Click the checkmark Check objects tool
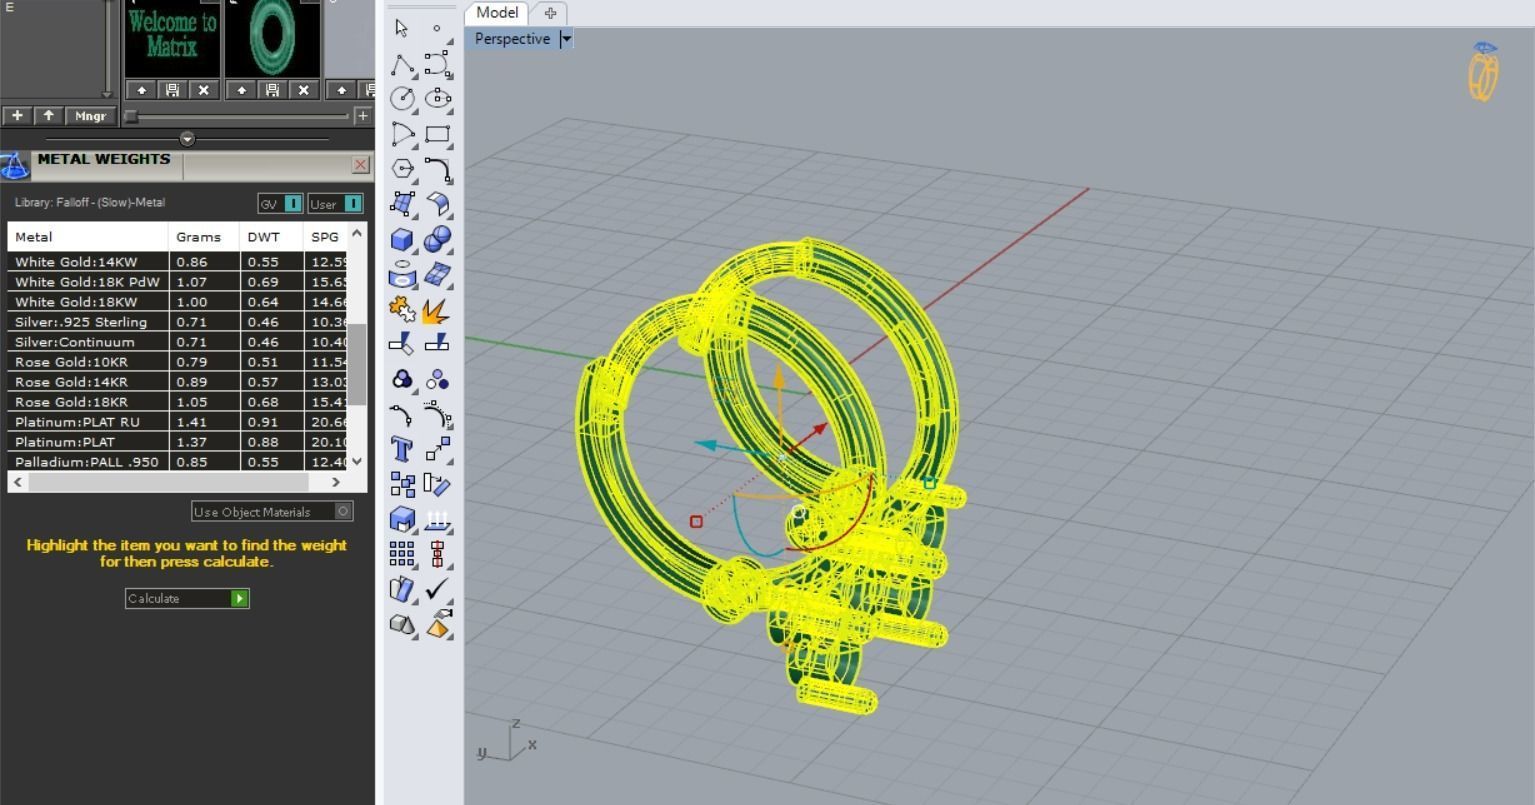The height and width of the screenshot is (805, 1535). [437, 589]
